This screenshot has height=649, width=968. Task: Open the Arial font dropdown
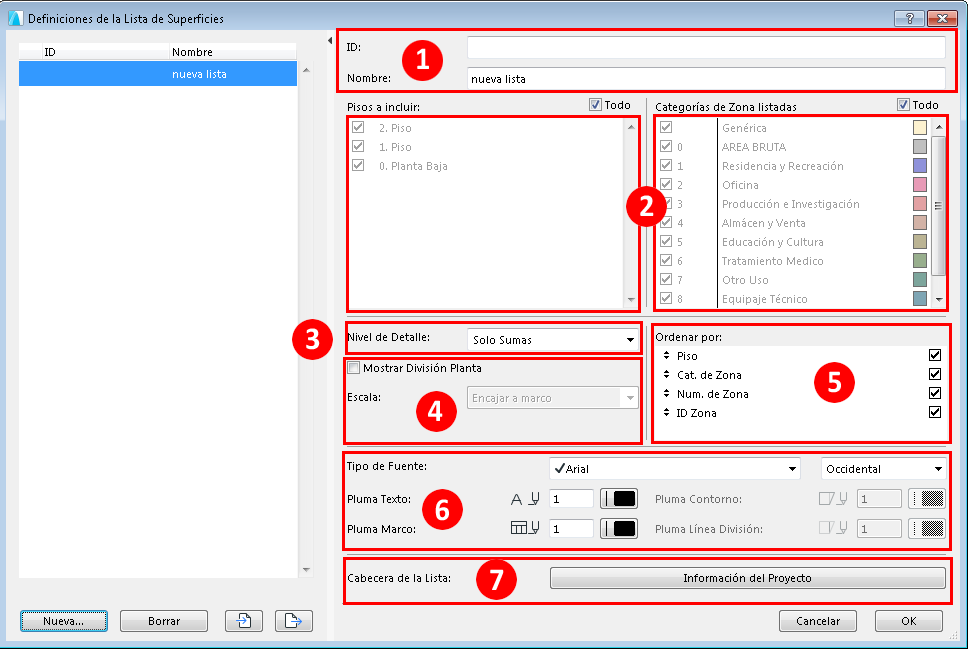[675, 469]
